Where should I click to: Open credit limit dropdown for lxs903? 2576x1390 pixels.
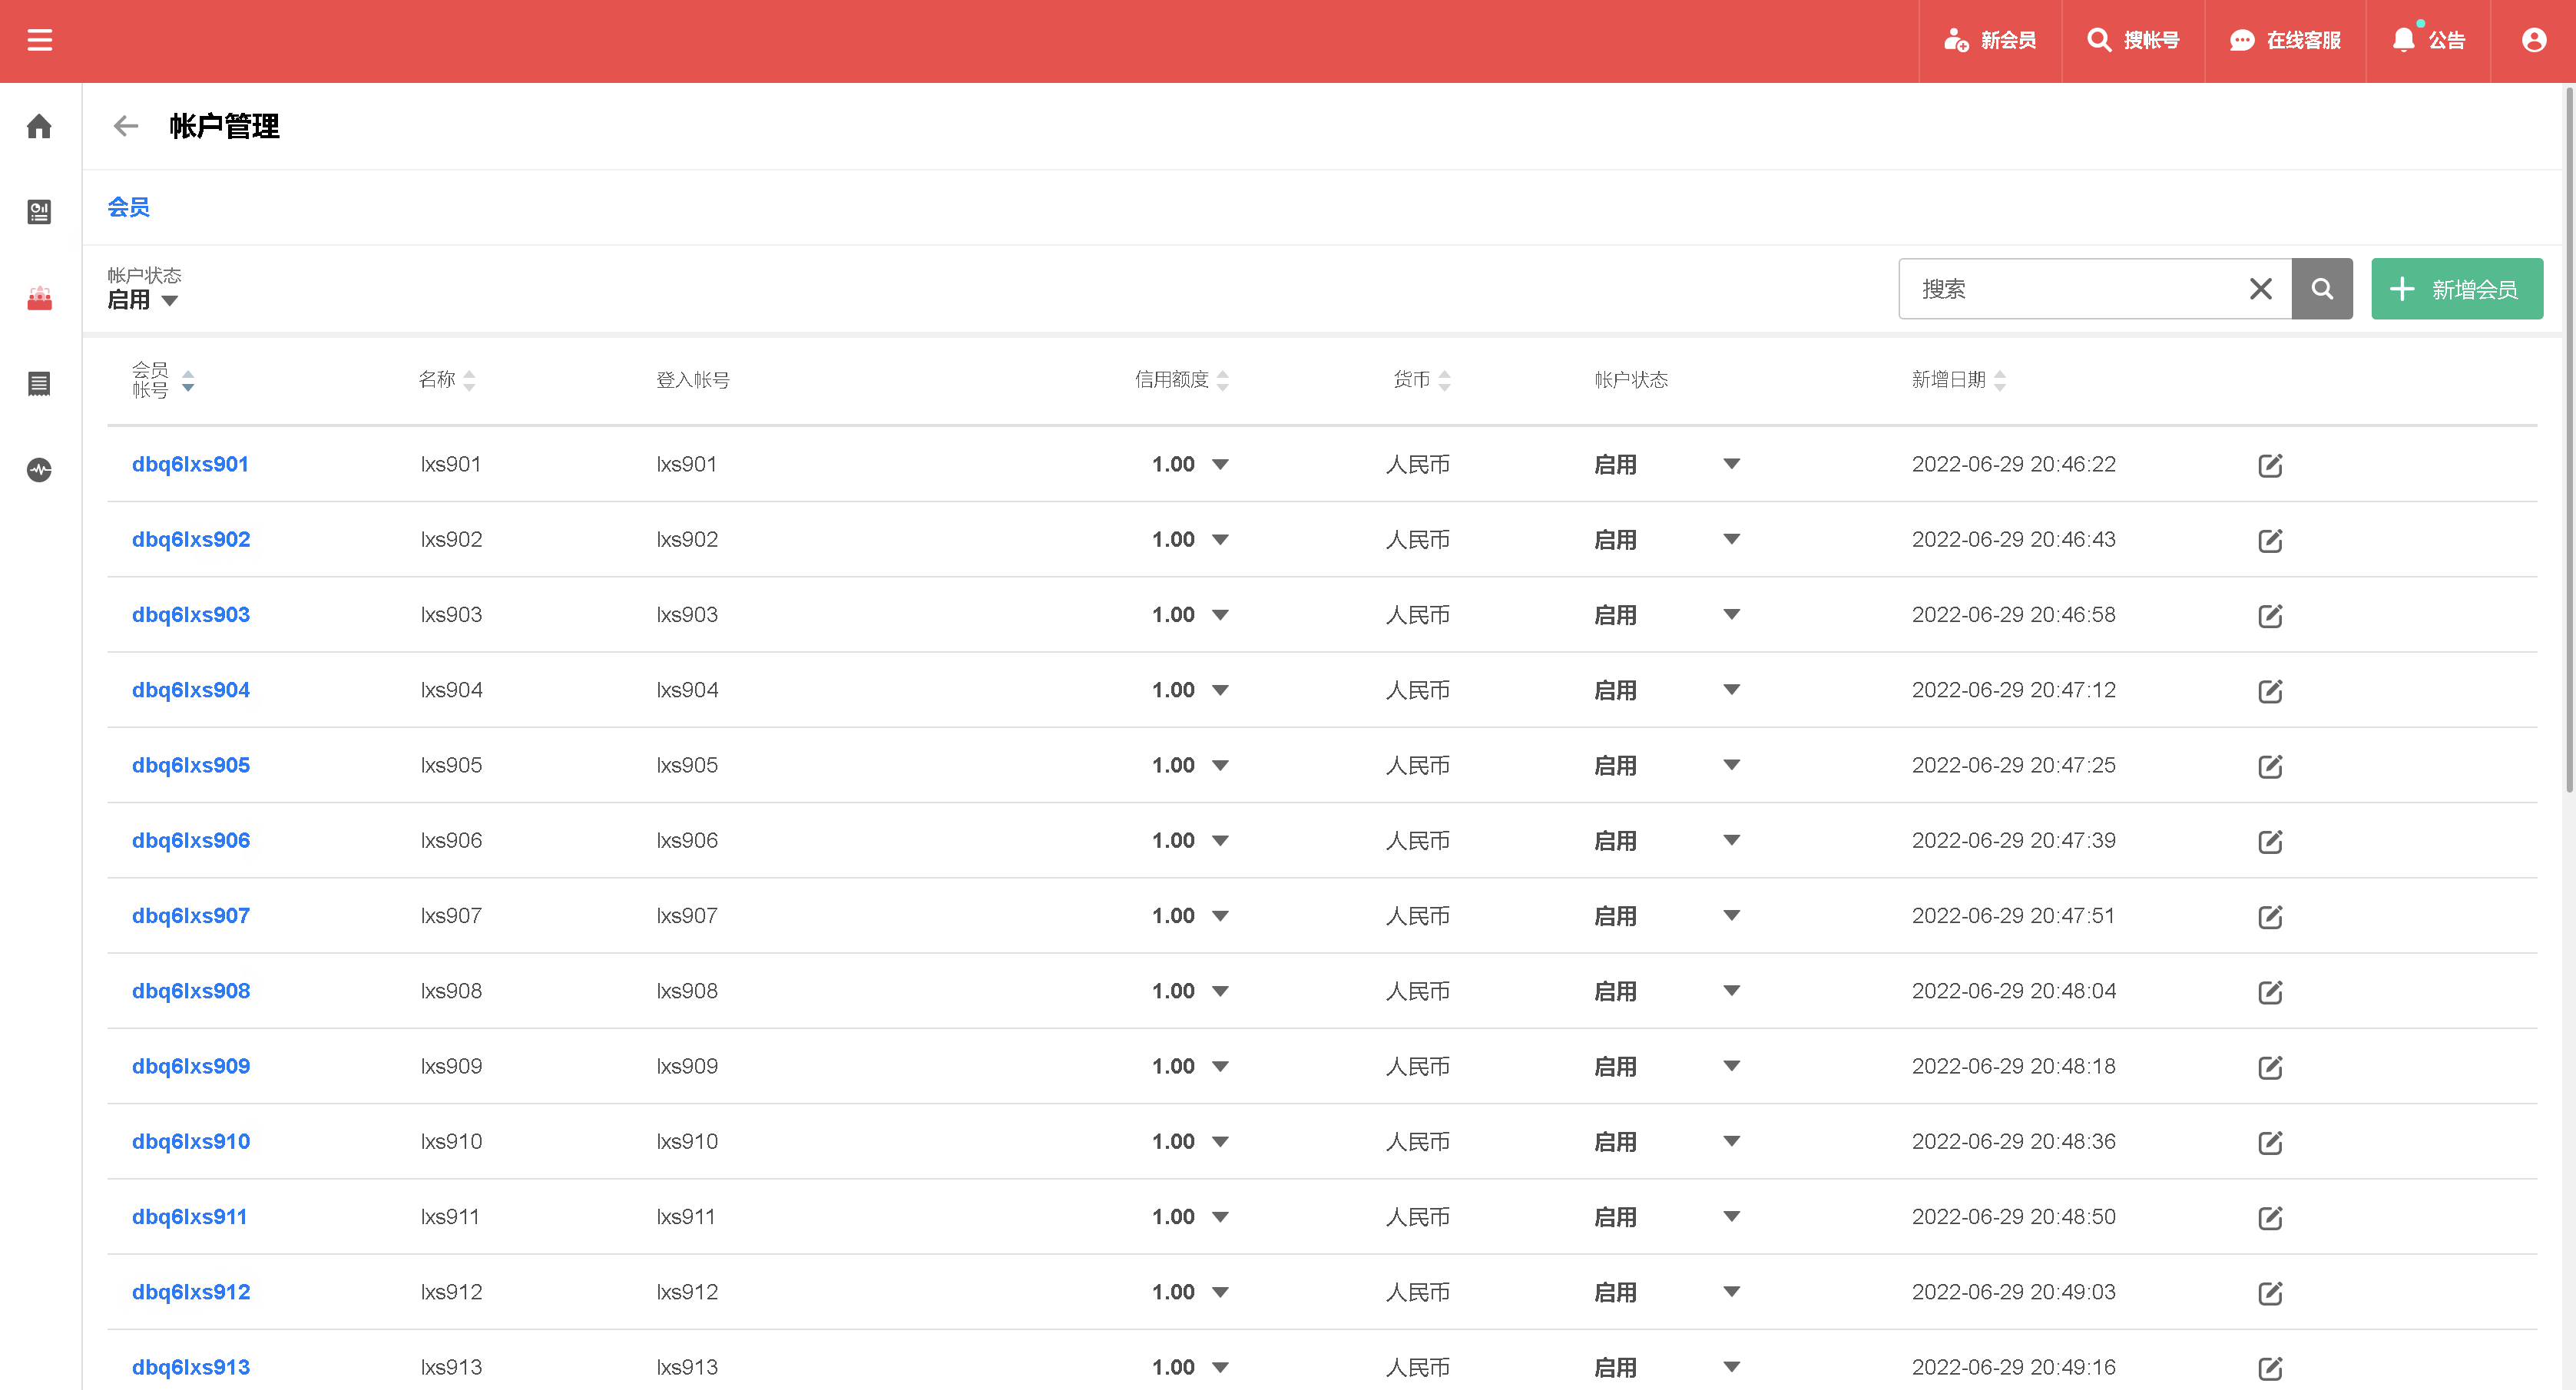point(1220,615)
